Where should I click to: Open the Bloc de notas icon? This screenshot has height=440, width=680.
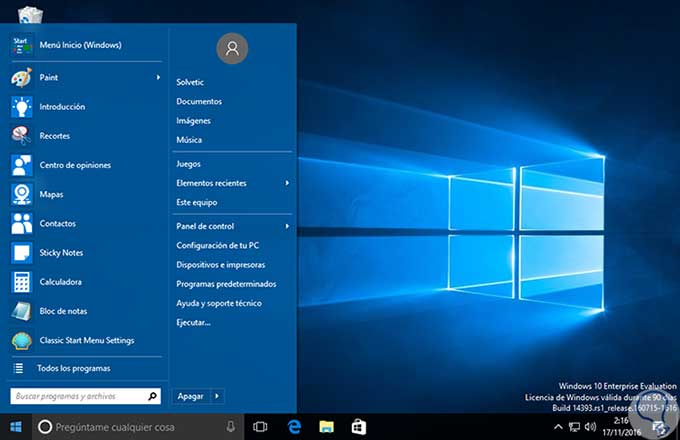click(x=22, y=311)
